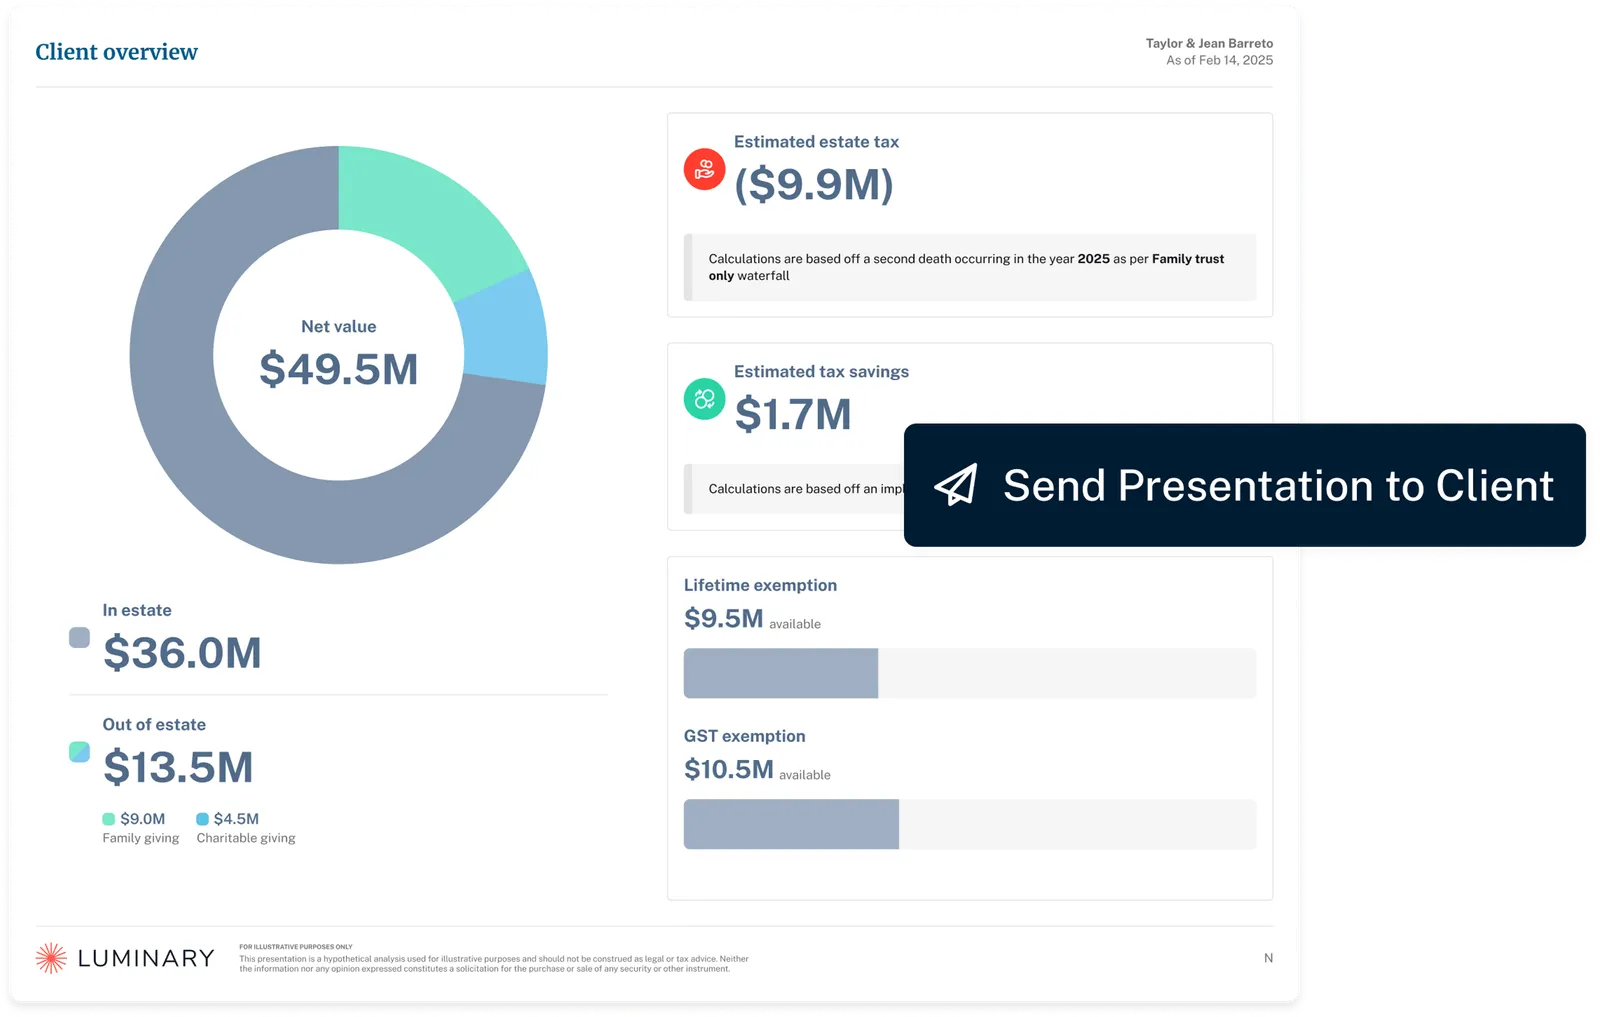Click the "($9.9M)" estate tax amount
Screen dimensions: 1600x1017
[x=814, y=184]
